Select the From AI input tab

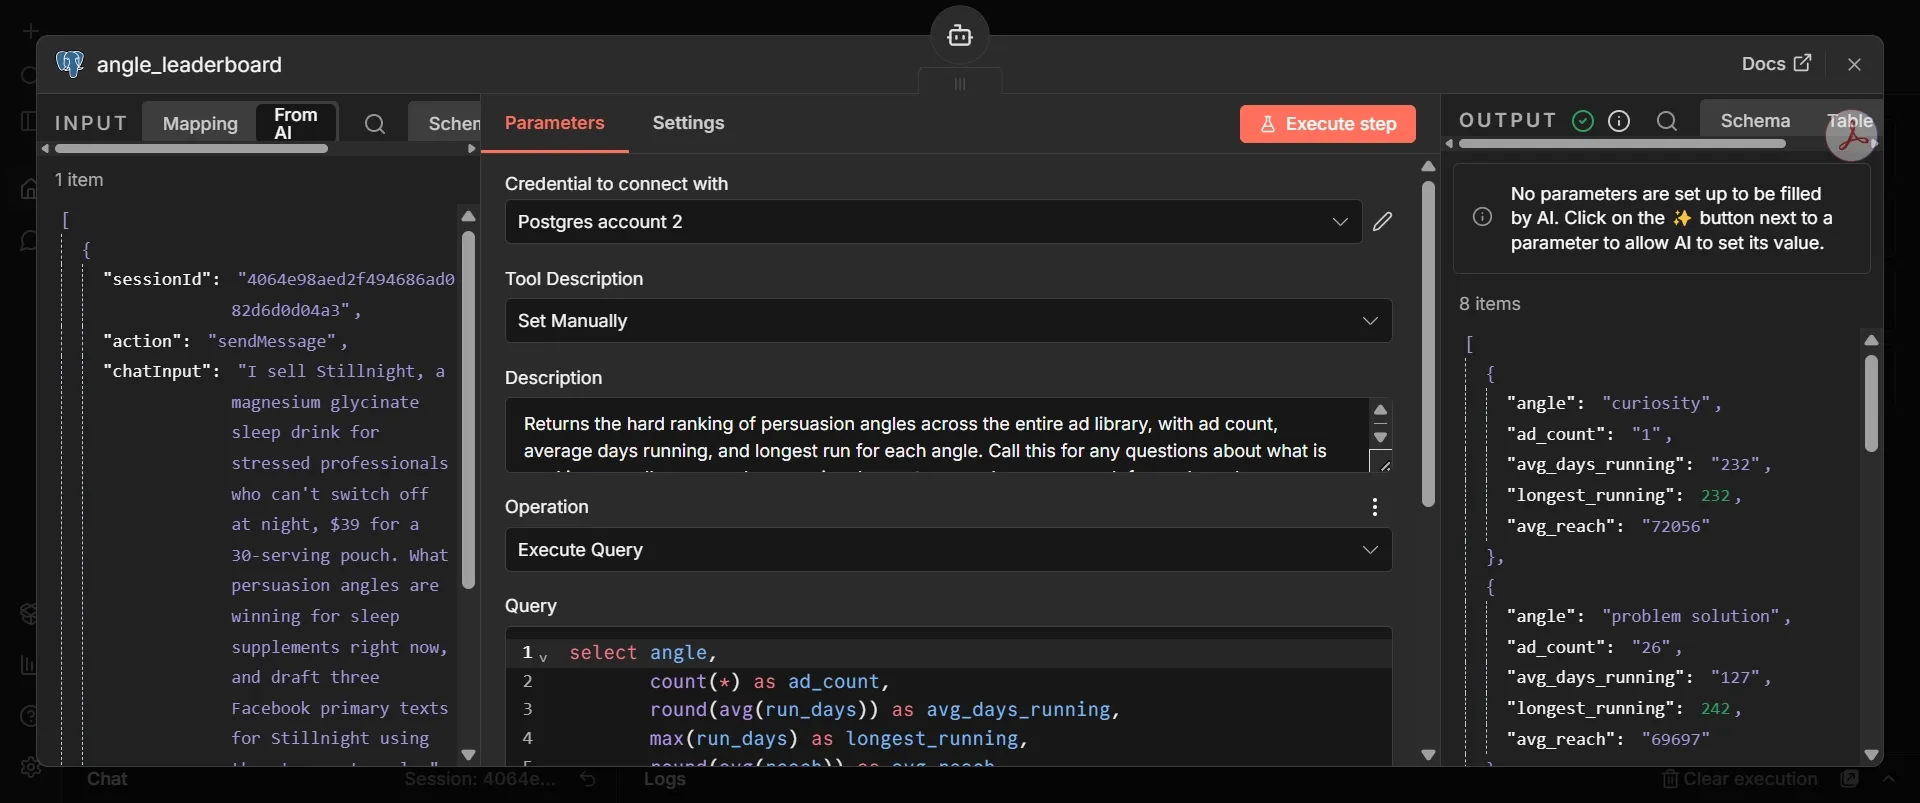(296, 123)
